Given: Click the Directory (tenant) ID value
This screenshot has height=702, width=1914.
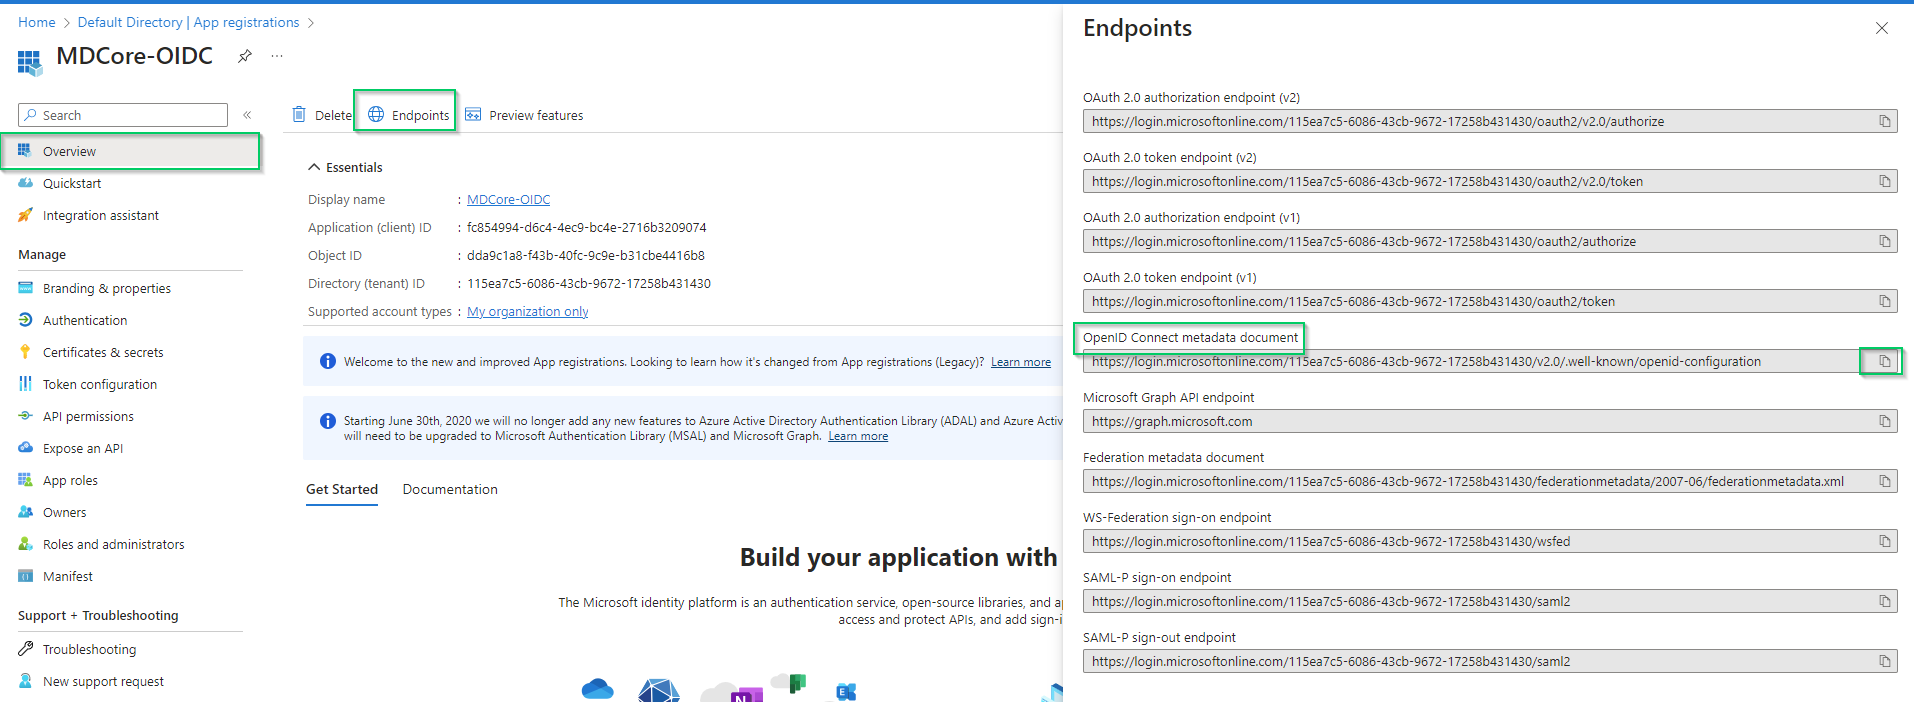Looking at the screenshot, I should pyautogui.click(x=588, y=283).
